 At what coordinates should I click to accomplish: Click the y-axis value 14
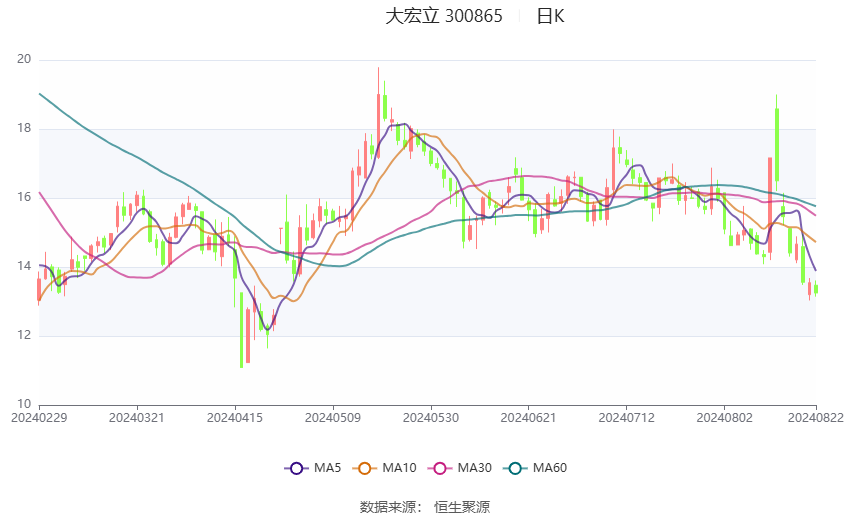coord(24,266)
